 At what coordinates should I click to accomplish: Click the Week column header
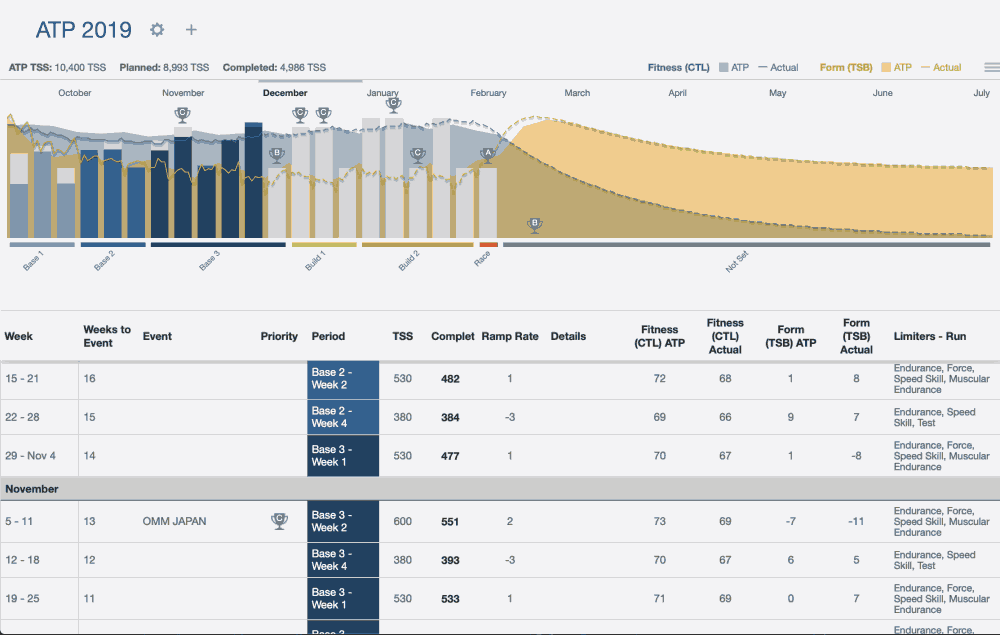[18, 336]
